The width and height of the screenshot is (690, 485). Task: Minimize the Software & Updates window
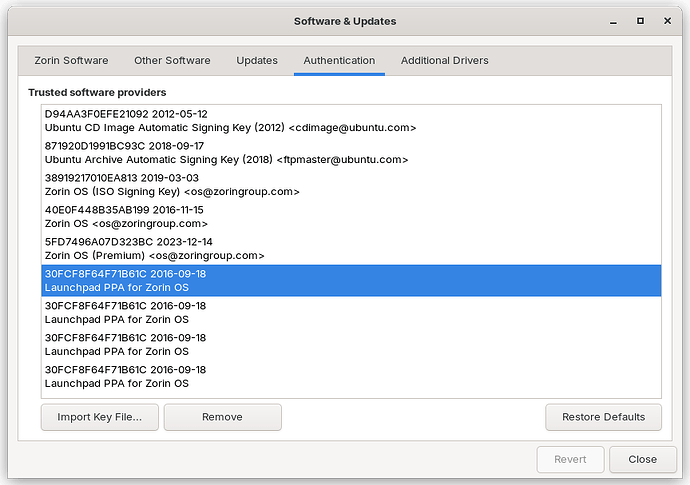point(613,21)
